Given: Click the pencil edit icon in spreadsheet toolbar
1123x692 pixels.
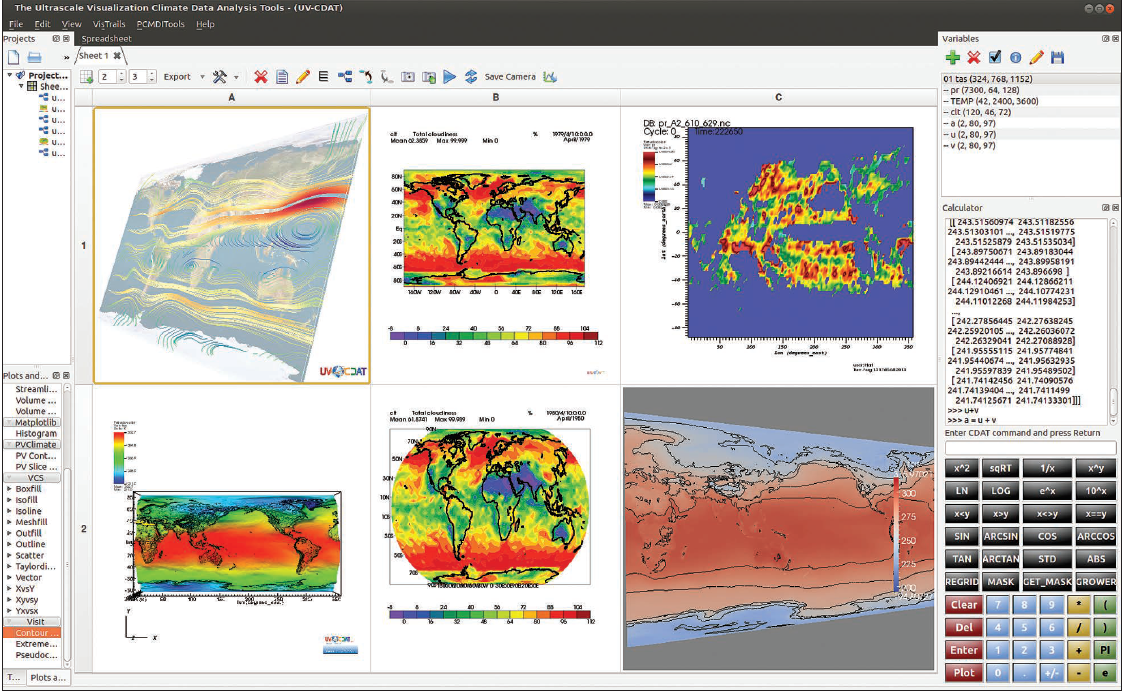Looking at the screenshot, I should pyautogui.click(x=303, y=76).
